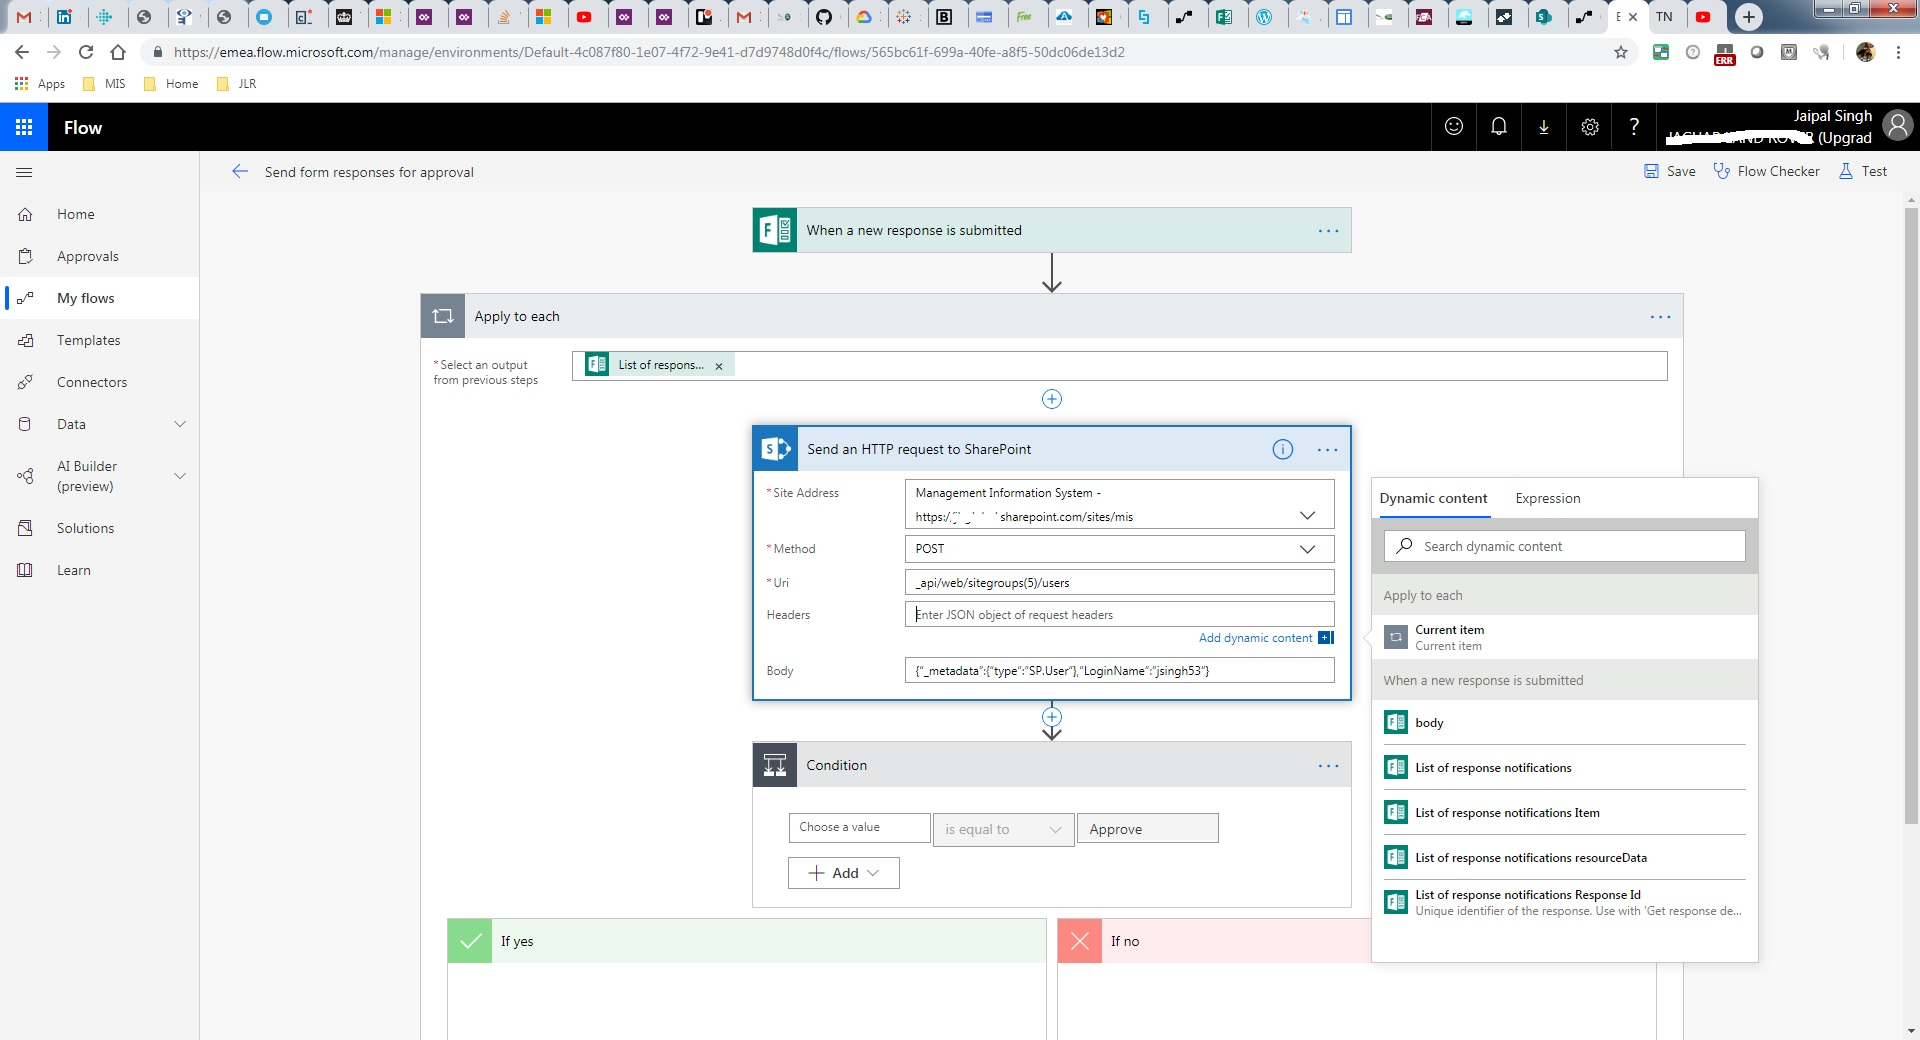1920x1040 pixels.
Task: Insert the Current item dynamic content
Action: tap(1565, 637)
